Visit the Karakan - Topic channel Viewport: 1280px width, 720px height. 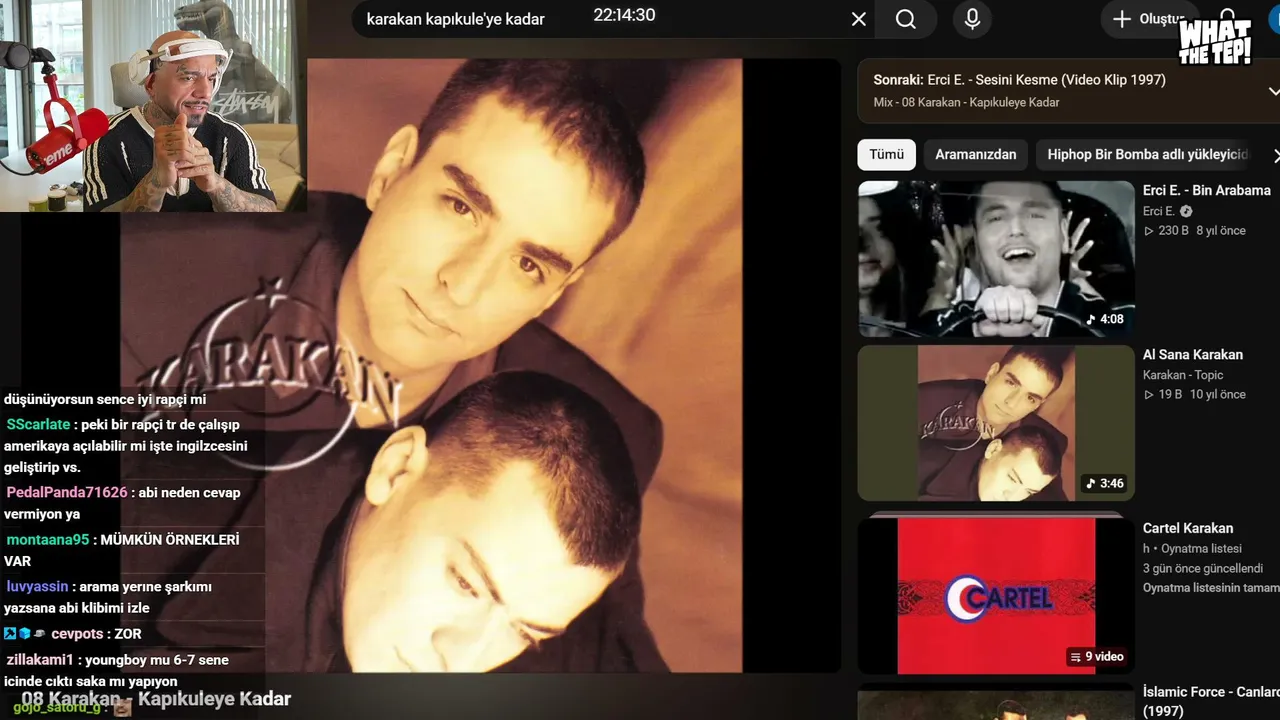(1183, 375)
